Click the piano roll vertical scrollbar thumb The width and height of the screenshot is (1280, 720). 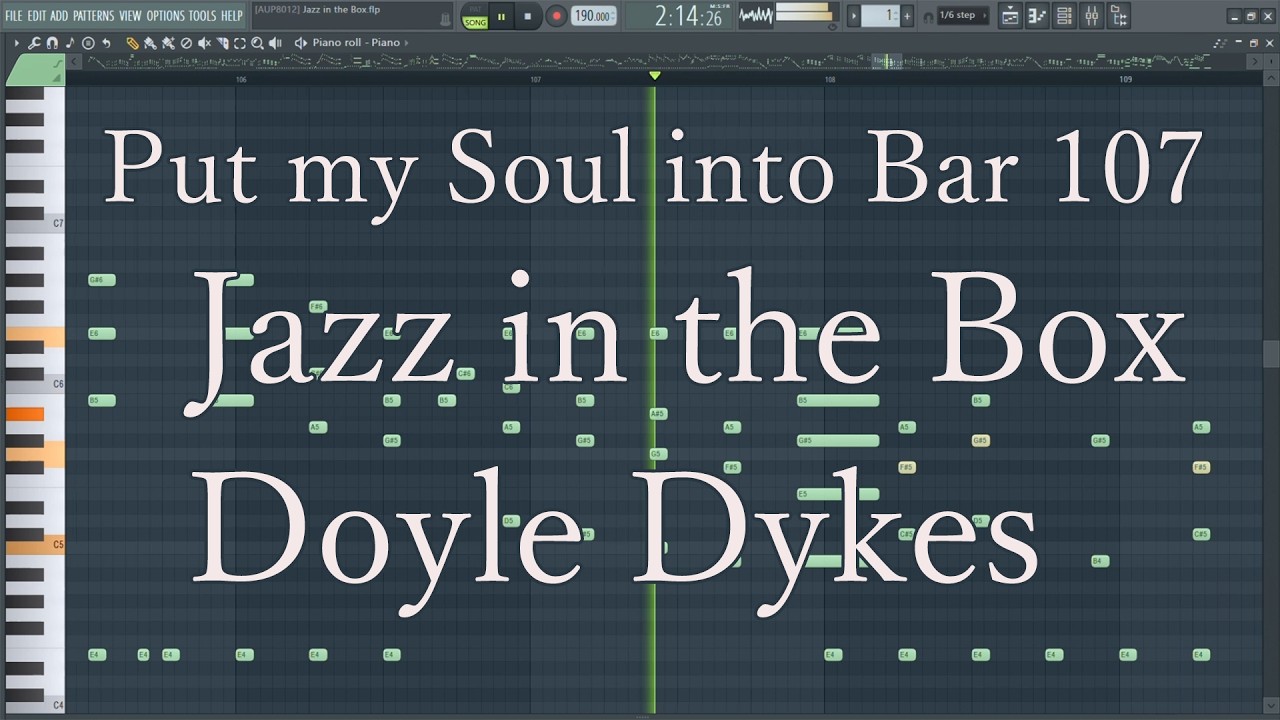point(1271,354)
